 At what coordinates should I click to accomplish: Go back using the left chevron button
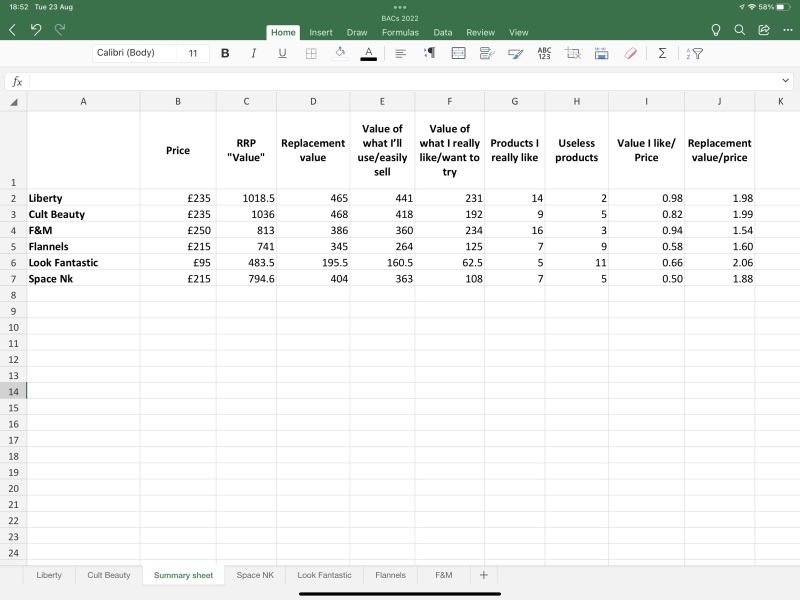(x=12, y=30)
